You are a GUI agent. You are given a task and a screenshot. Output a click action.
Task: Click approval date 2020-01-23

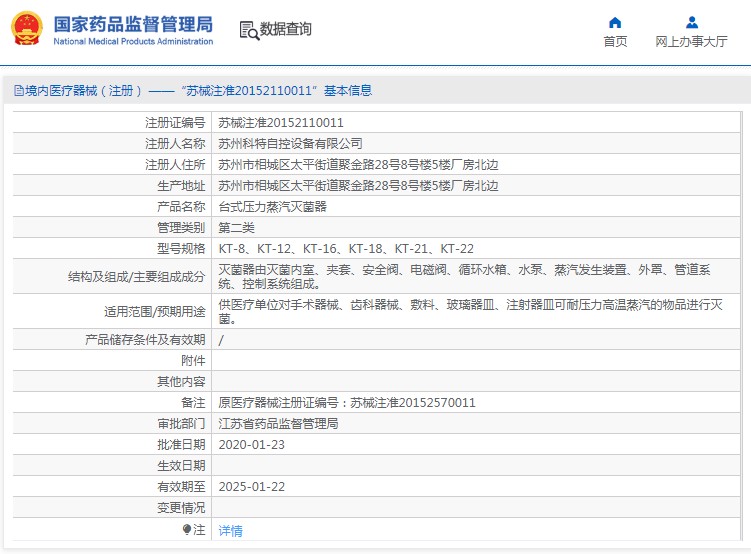251,445
